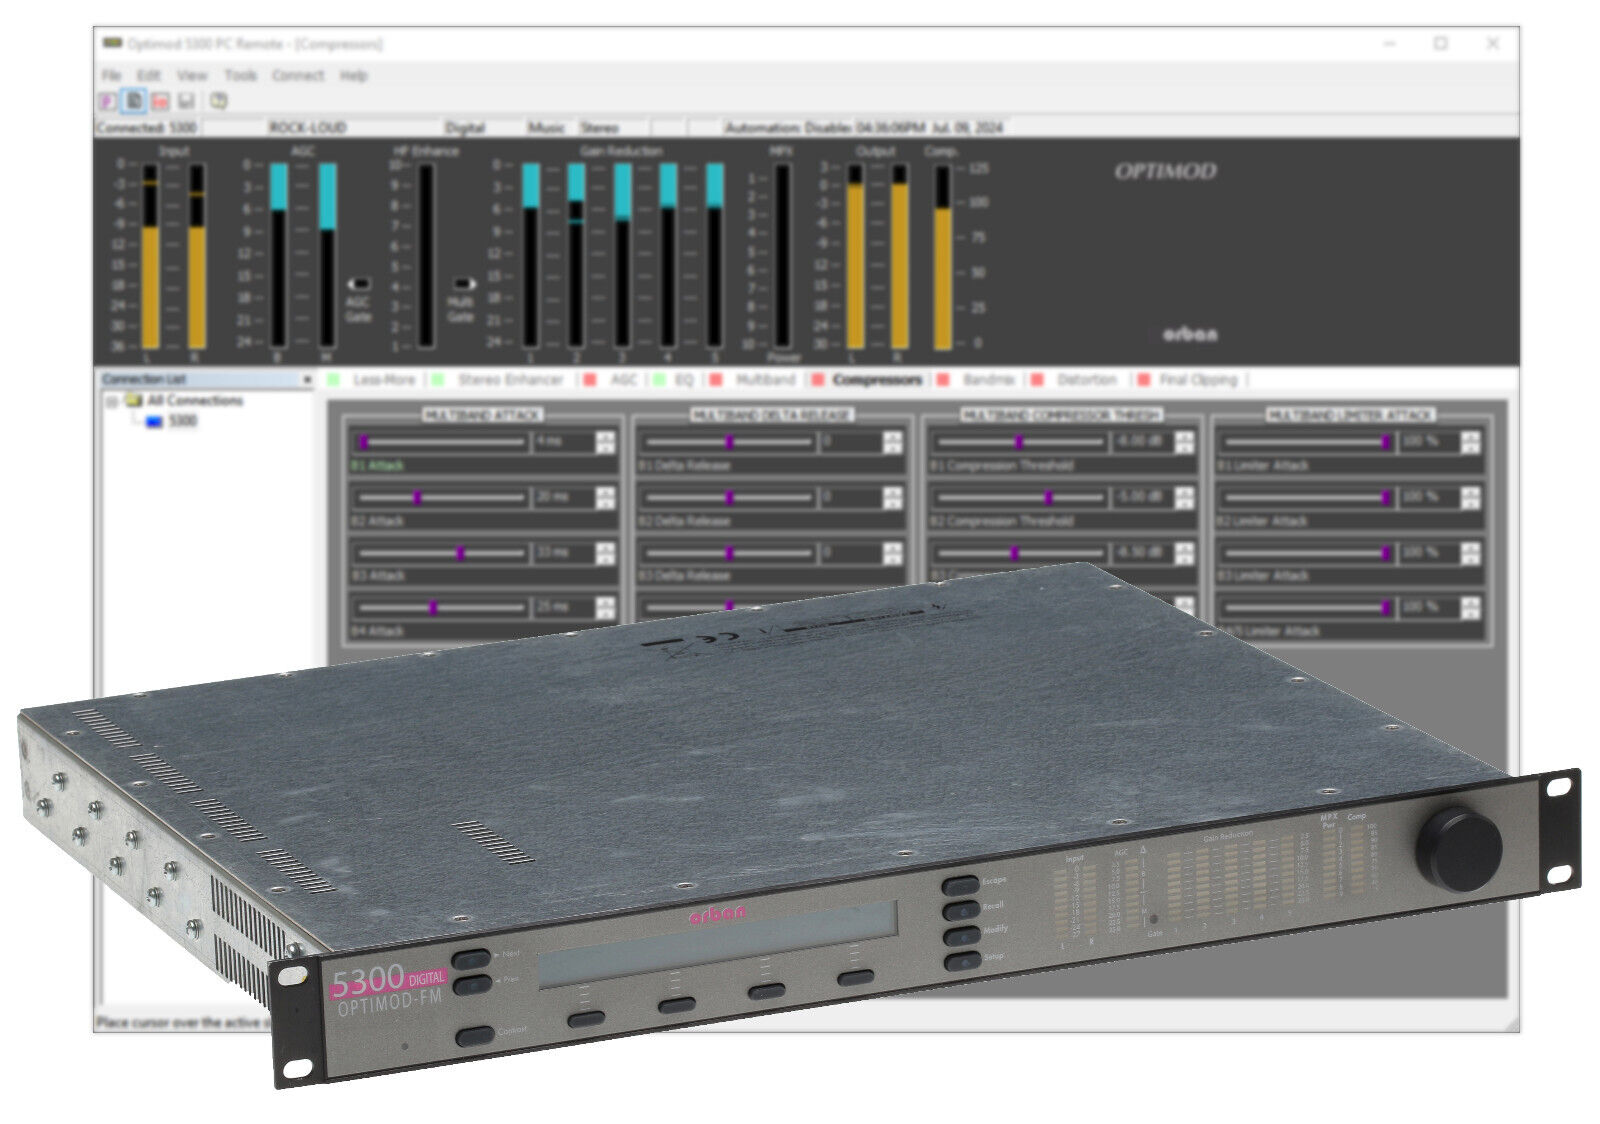This screenshot has height=1124, width=1600.
Task: Click the B2 Delta Release slider
Action: pyautogui.click(x=728, y=498)
